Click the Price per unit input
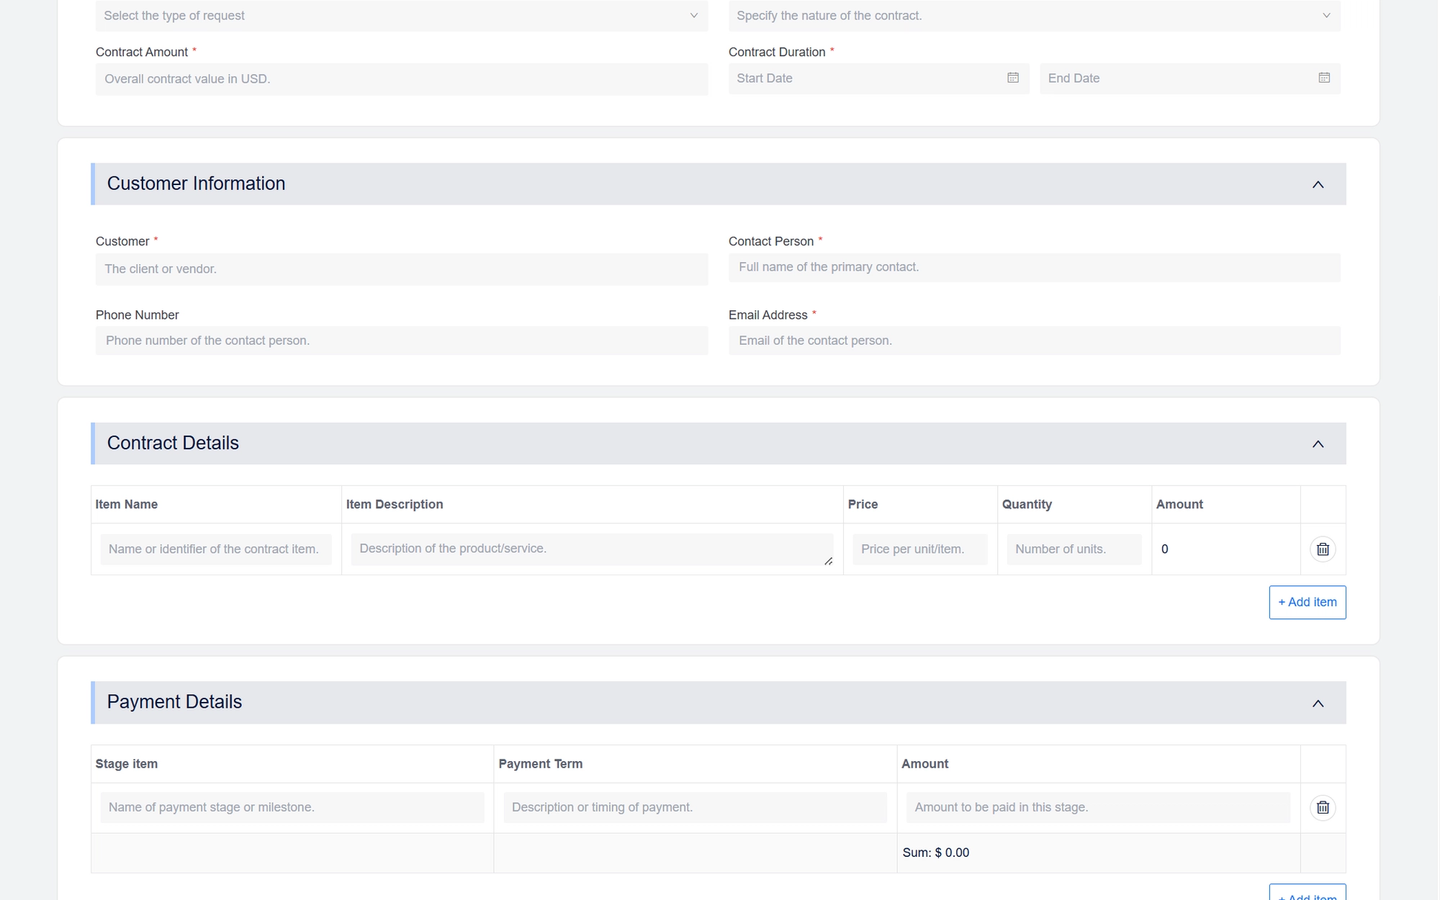 tap(920, 549)
